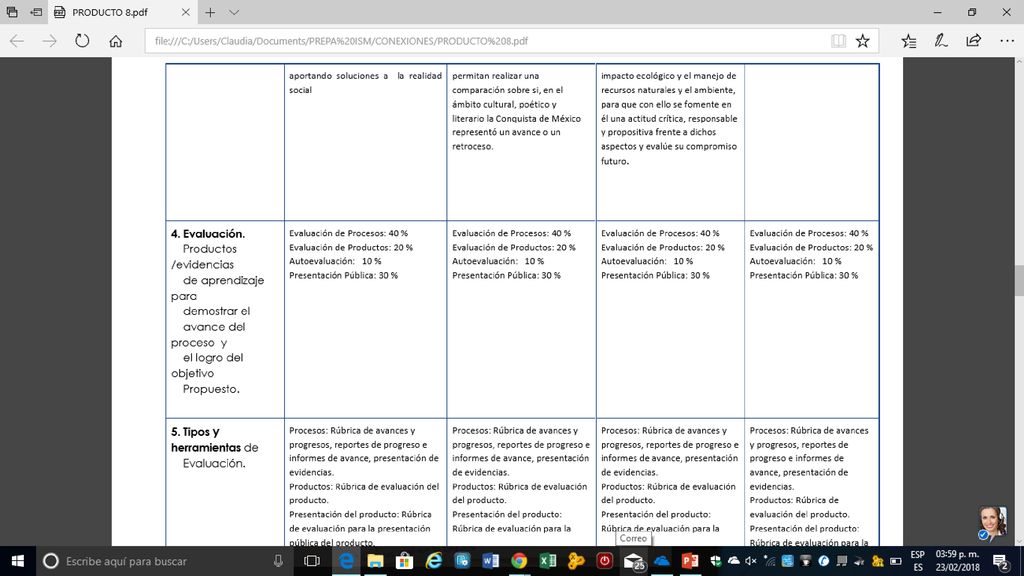Click 'aportando soluciones a la realidad' text
Viewport: 1024px width, 576px height.
click(x=365, y=76)
